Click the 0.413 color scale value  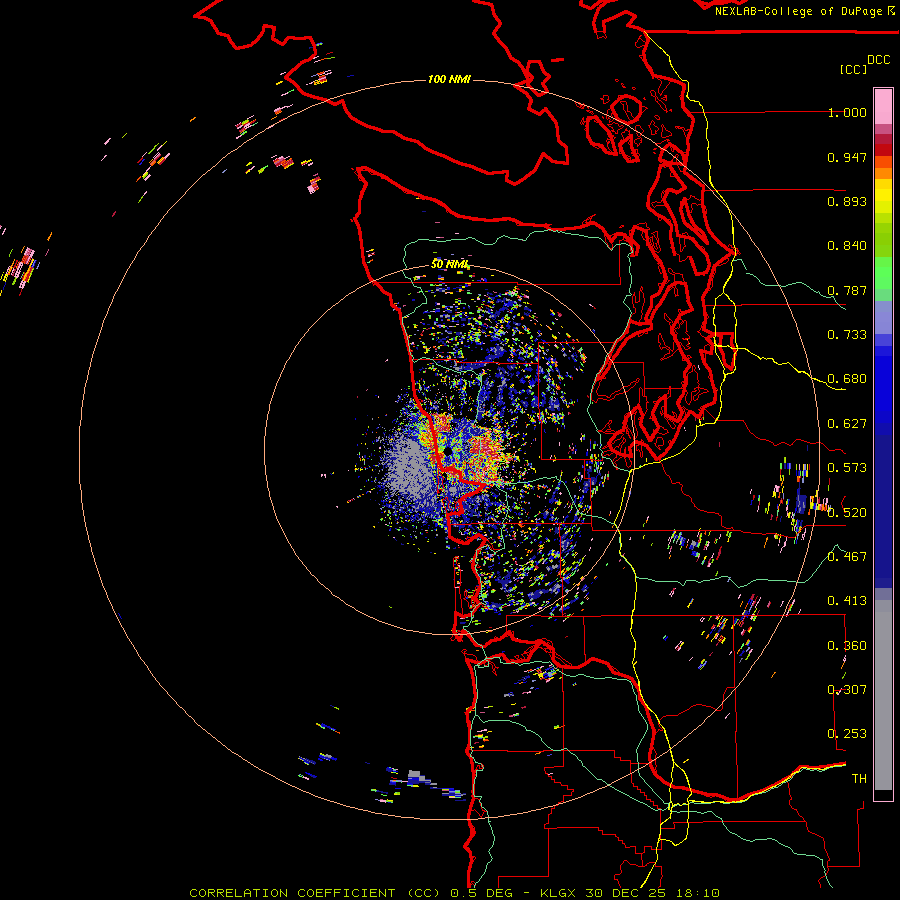(847, 601)
